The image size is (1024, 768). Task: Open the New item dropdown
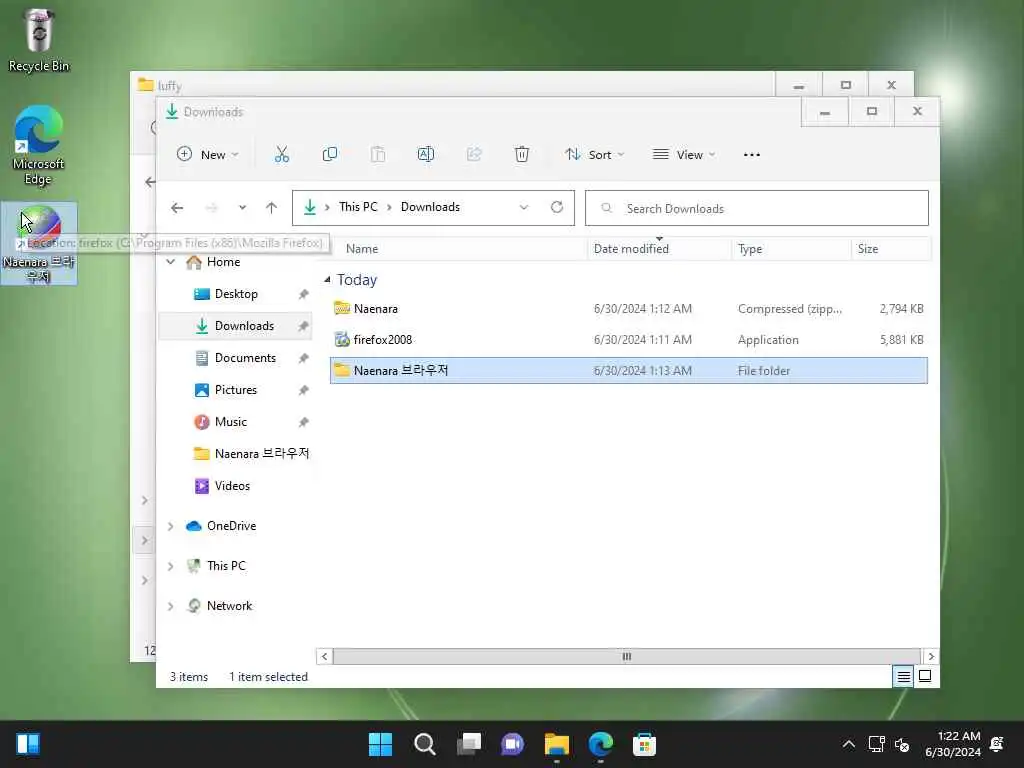(208, 155)
